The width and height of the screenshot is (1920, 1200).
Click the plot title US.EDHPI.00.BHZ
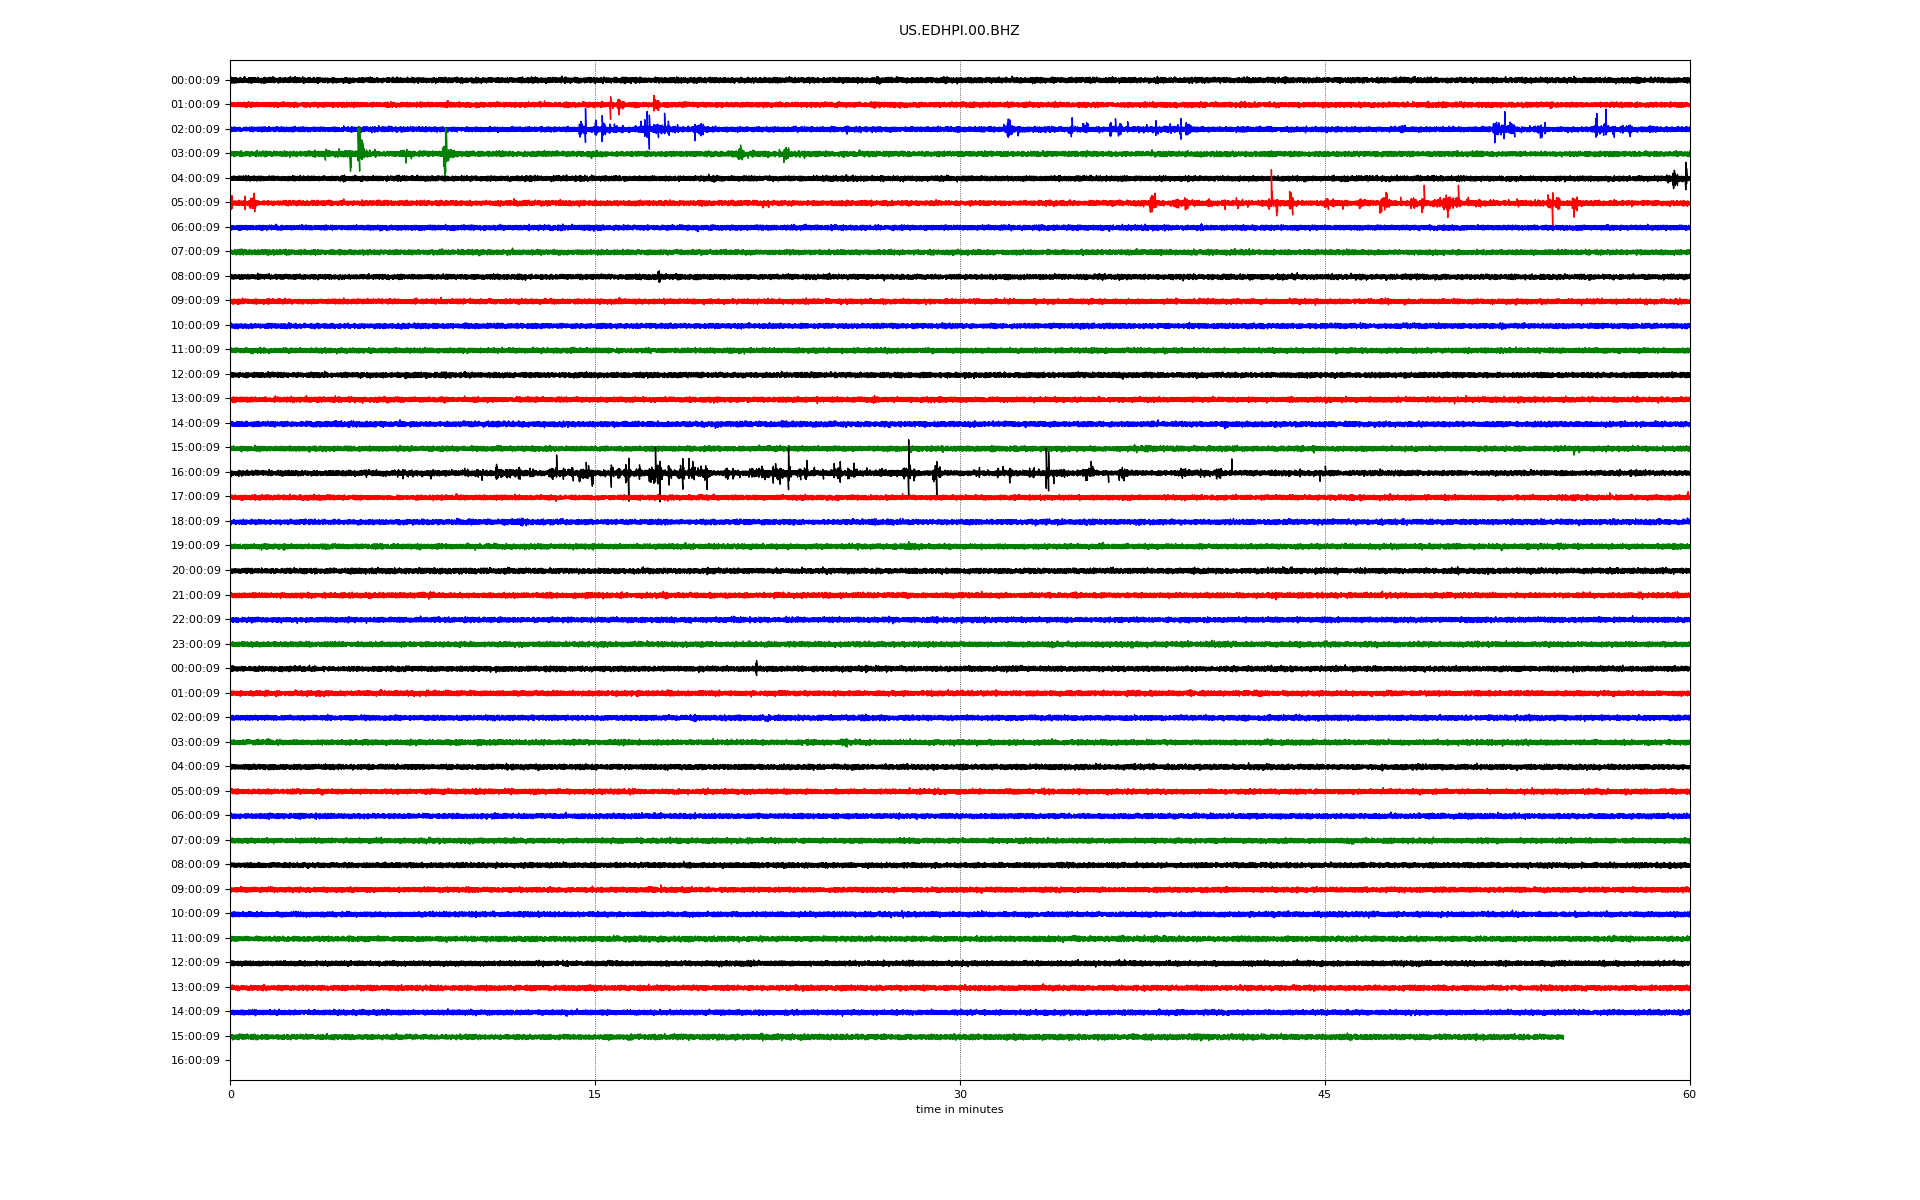click(x=958, y=31)
